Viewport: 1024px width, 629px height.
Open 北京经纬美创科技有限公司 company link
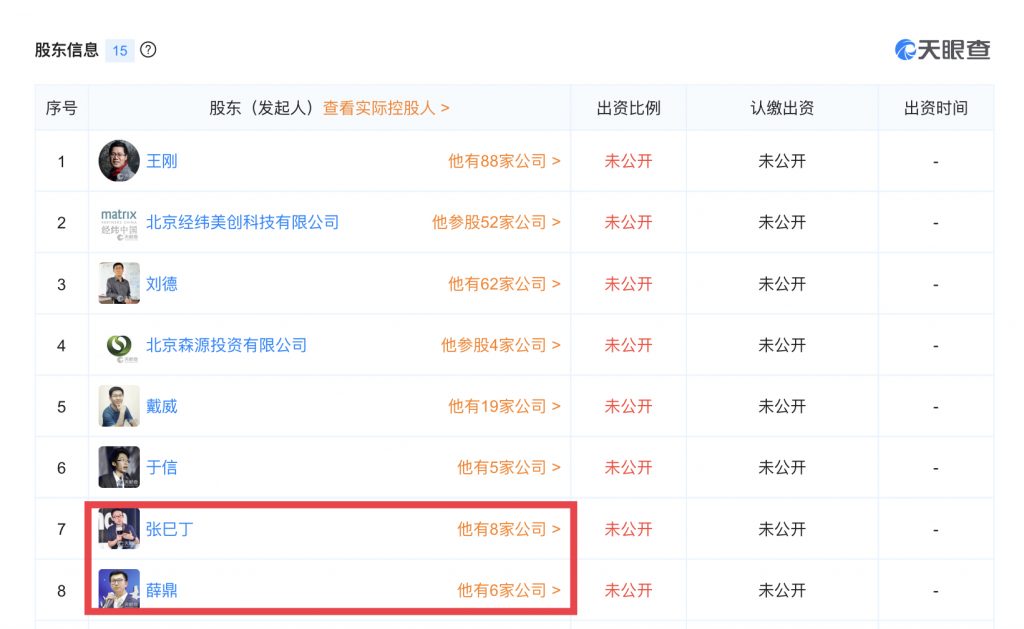point(243,222)
